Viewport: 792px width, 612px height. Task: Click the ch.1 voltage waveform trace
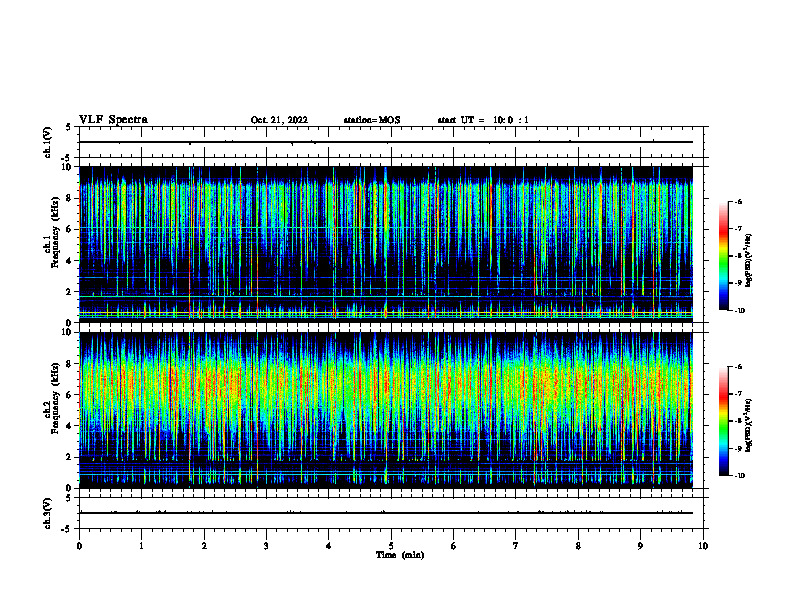[x=386, y=142]
